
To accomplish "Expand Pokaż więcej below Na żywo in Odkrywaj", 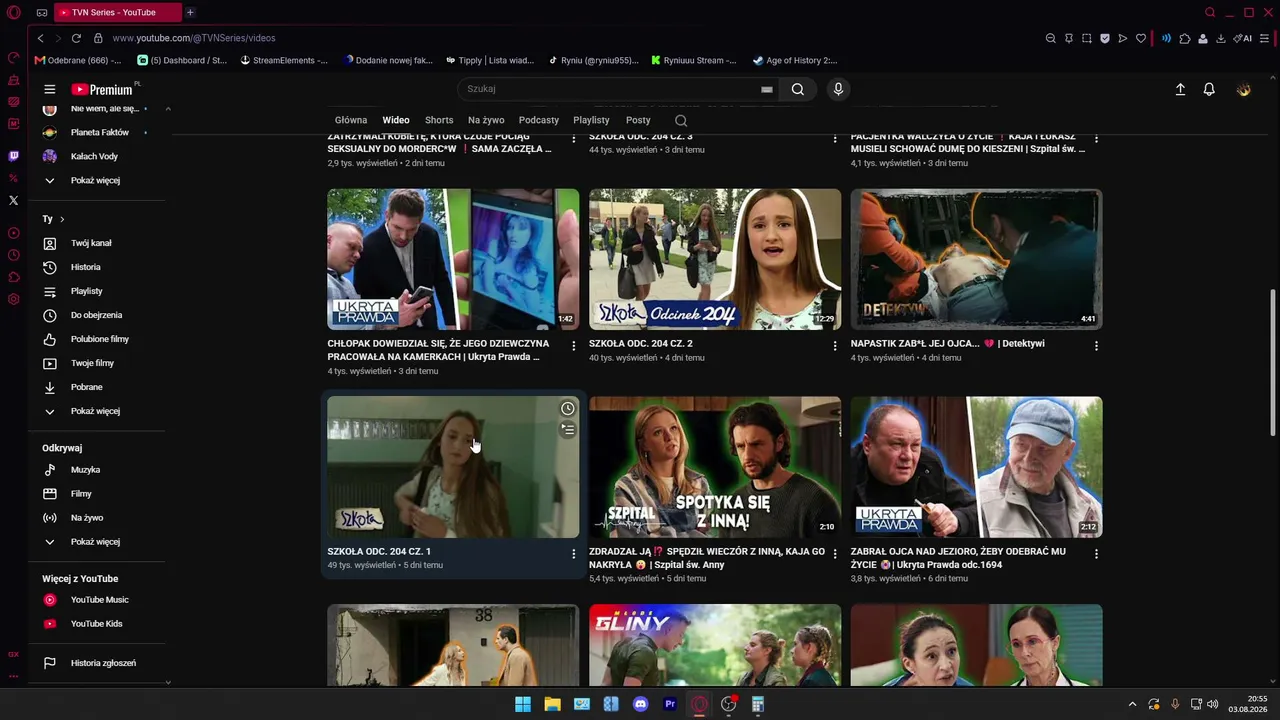I will coord(97,542).
